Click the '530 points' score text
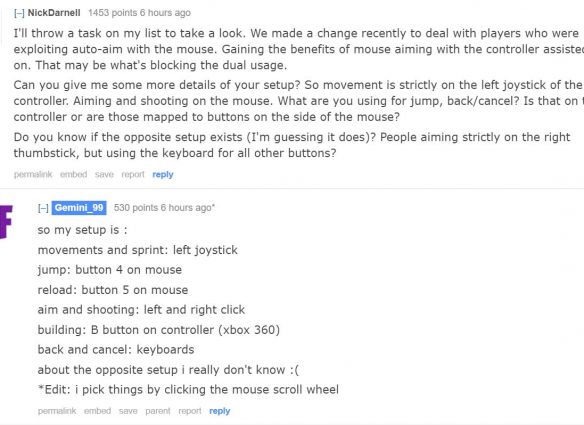Viewport: 584px width, 425px height. click(136, 207)
